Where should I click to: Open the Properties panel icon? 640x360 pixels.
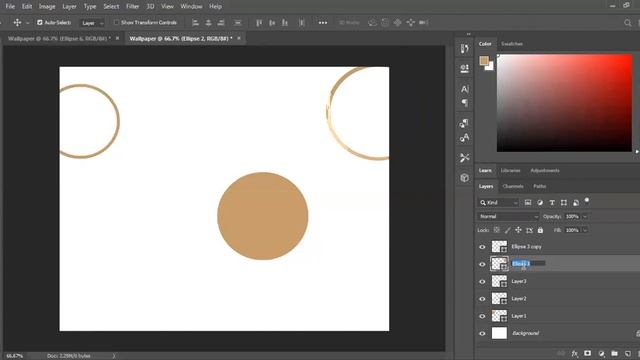pyautogui.click(x=464, y=69)
